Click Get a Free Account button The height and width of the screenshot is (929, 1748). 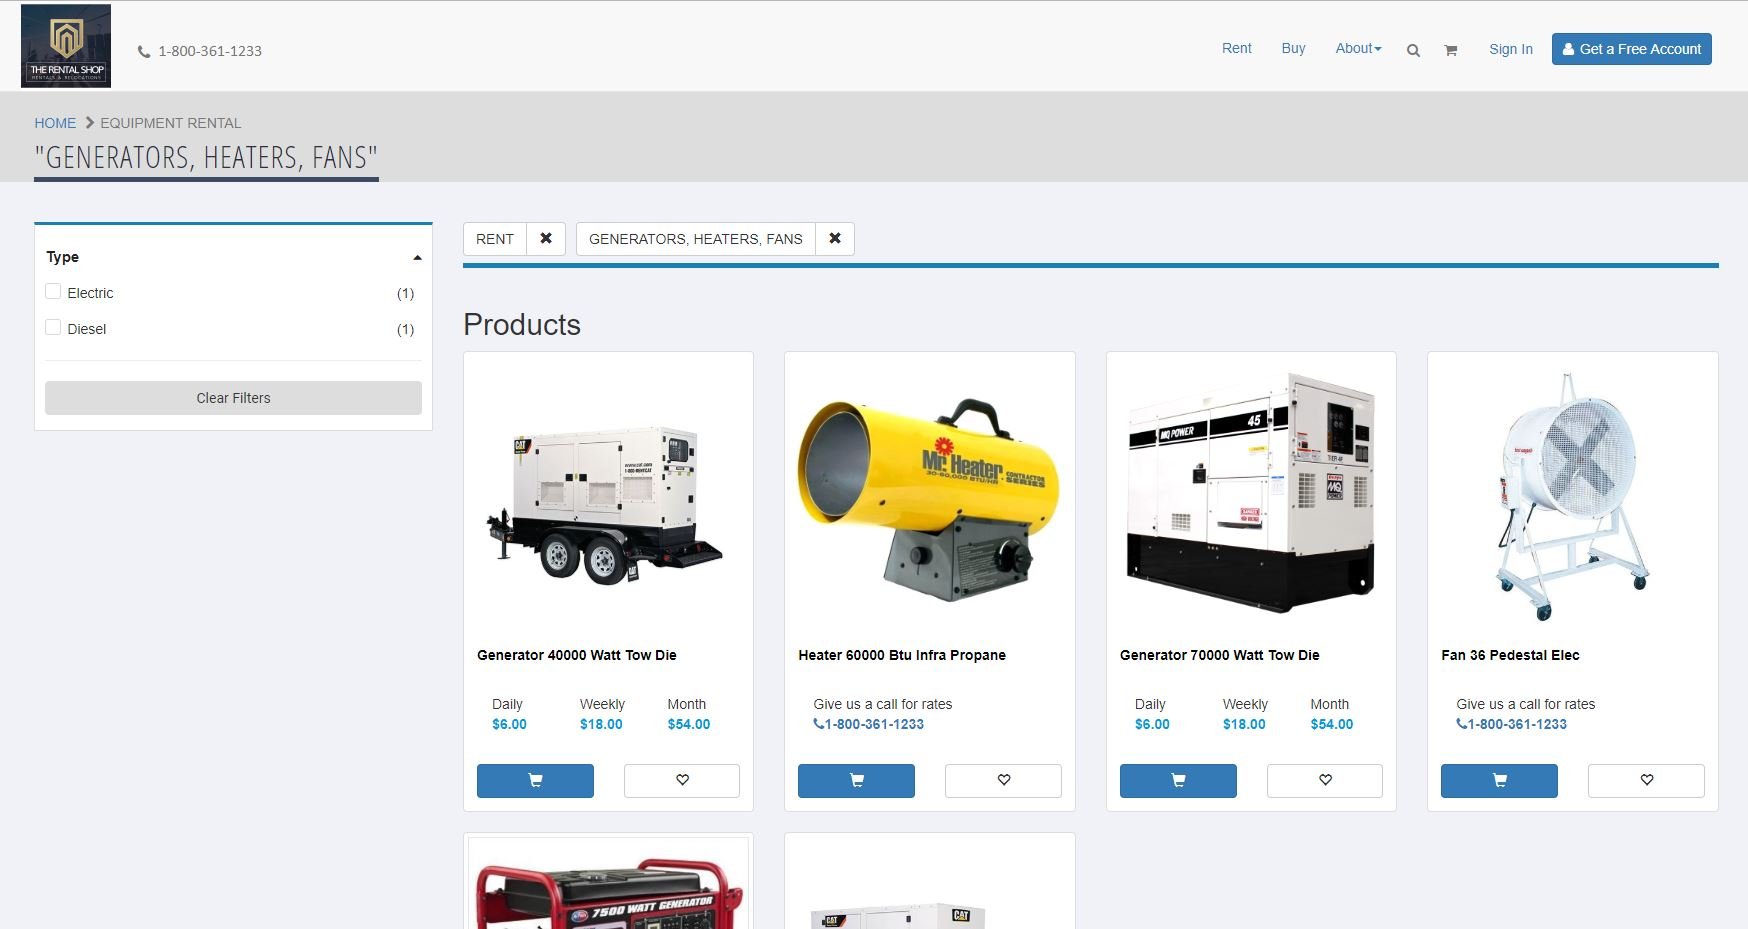click(1631, 49)
